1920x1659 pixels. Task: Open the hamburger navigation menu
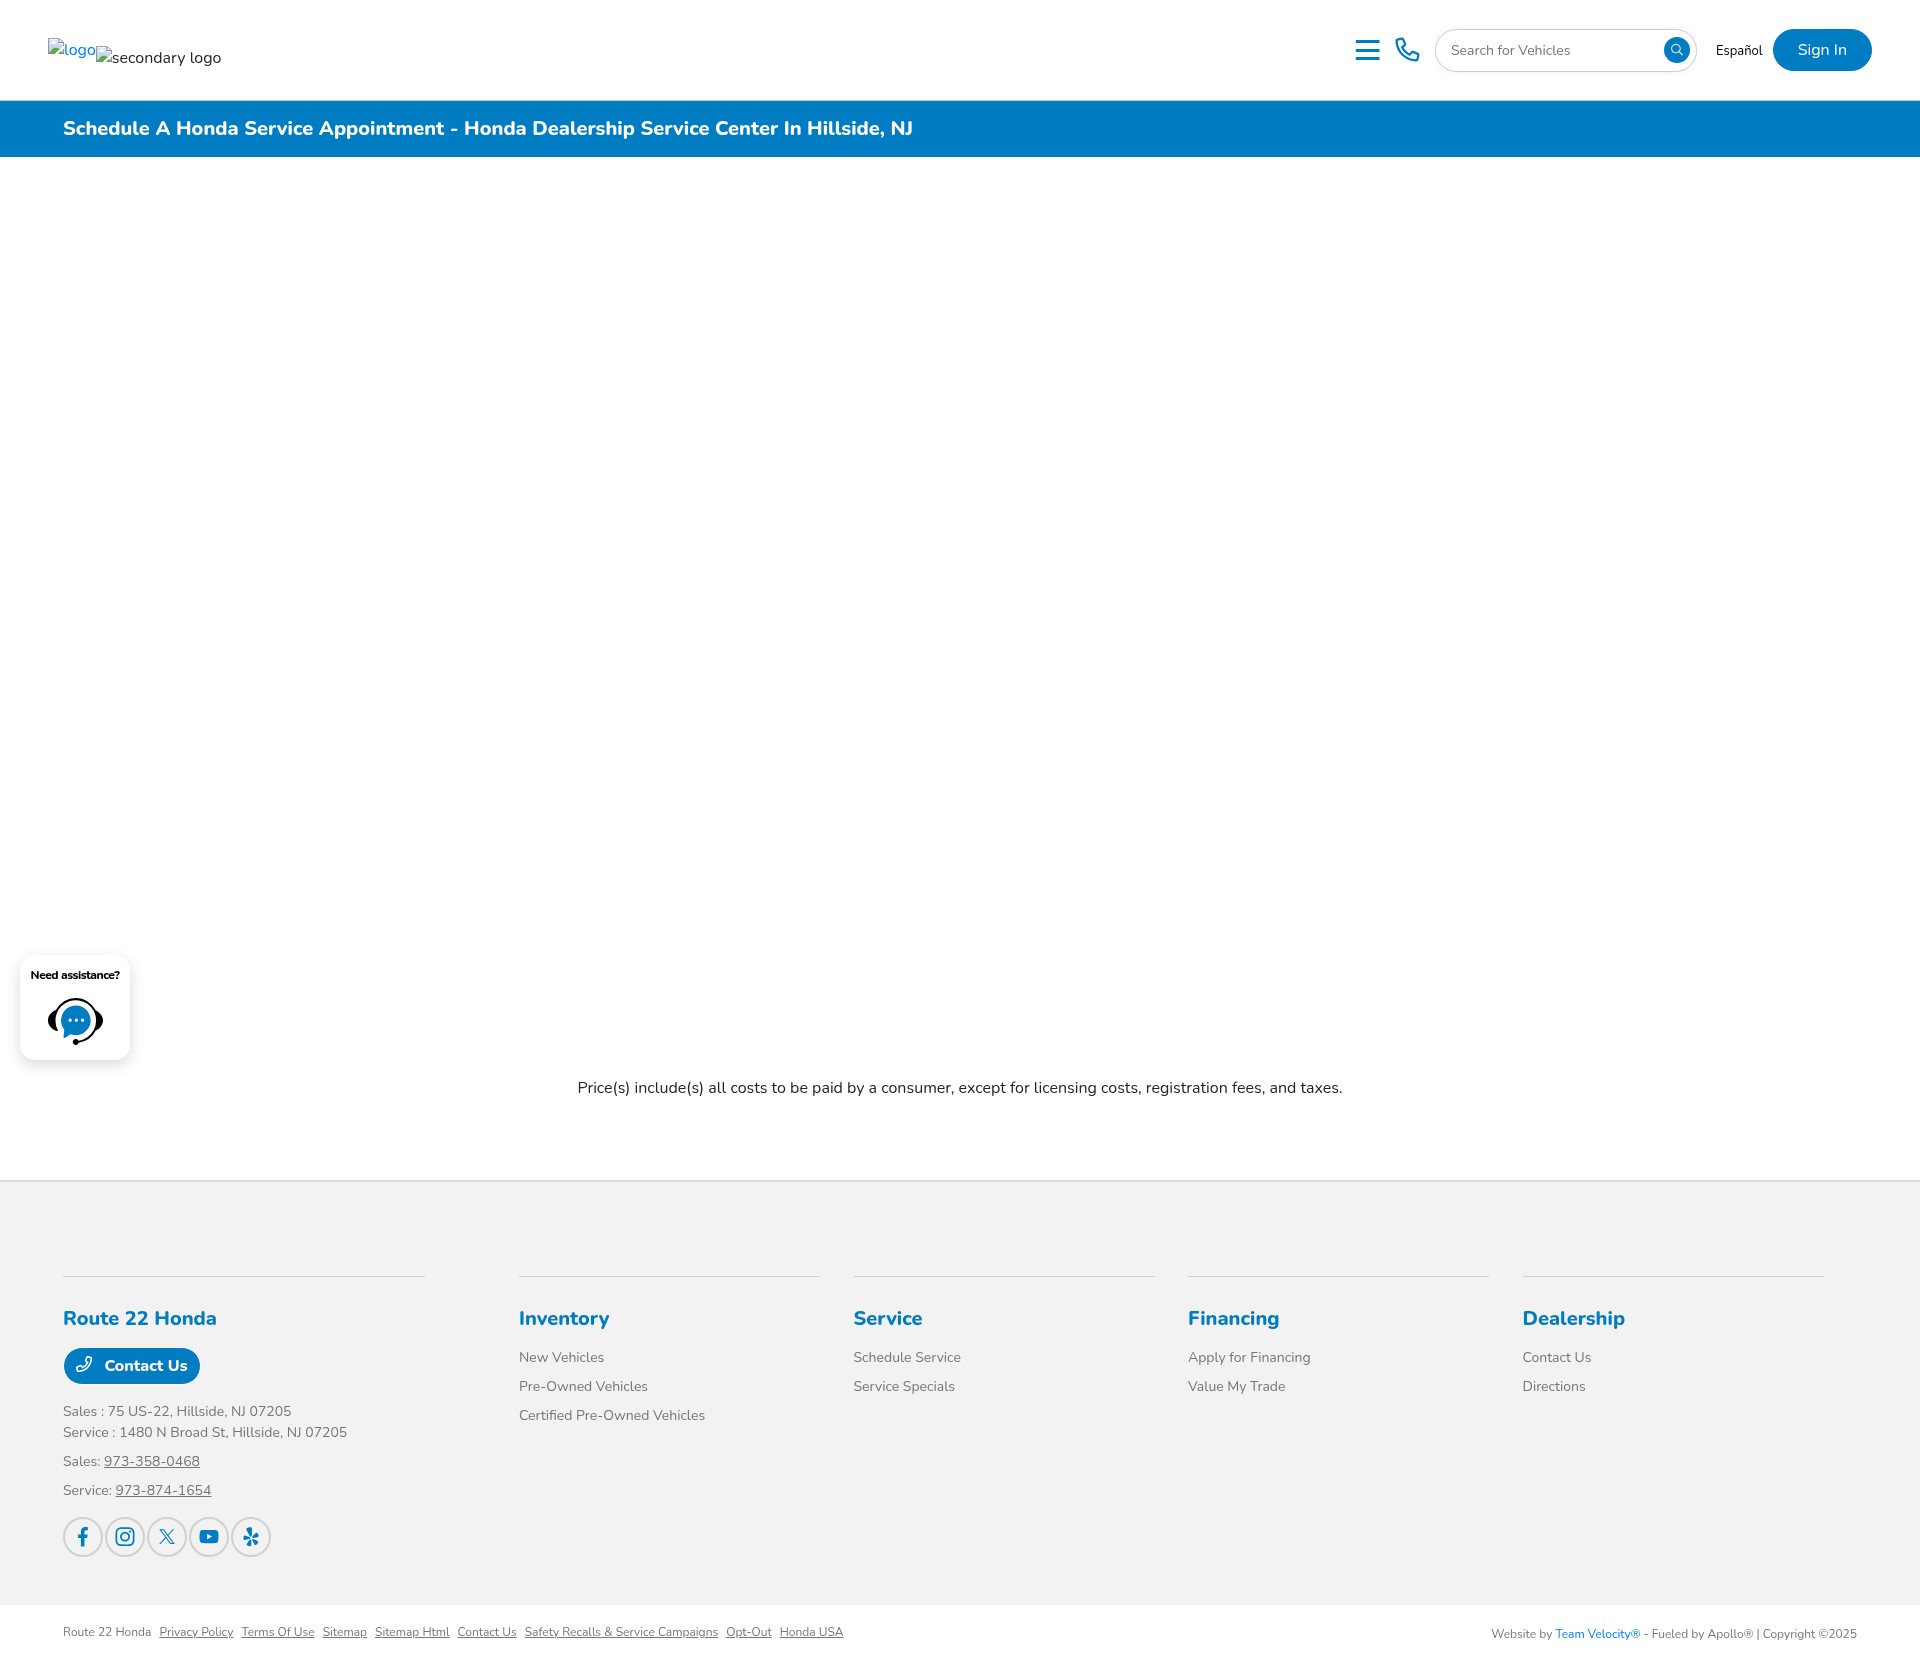pyautogui.click(x=1367, y=50)
